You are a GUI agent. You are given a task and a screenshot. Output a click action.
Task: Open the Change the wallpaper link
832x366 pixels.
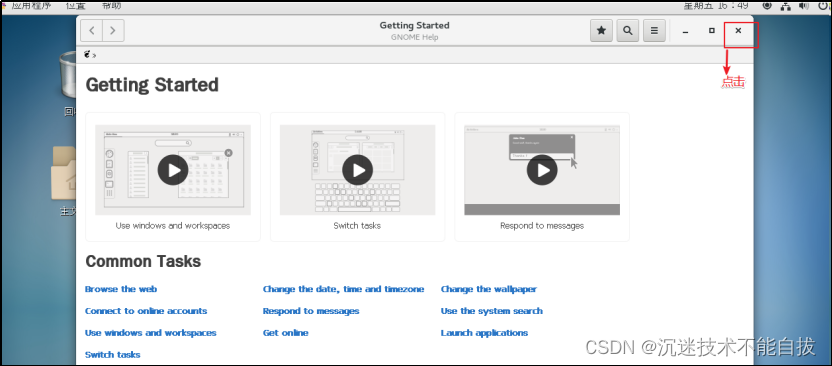click(489, 289)
